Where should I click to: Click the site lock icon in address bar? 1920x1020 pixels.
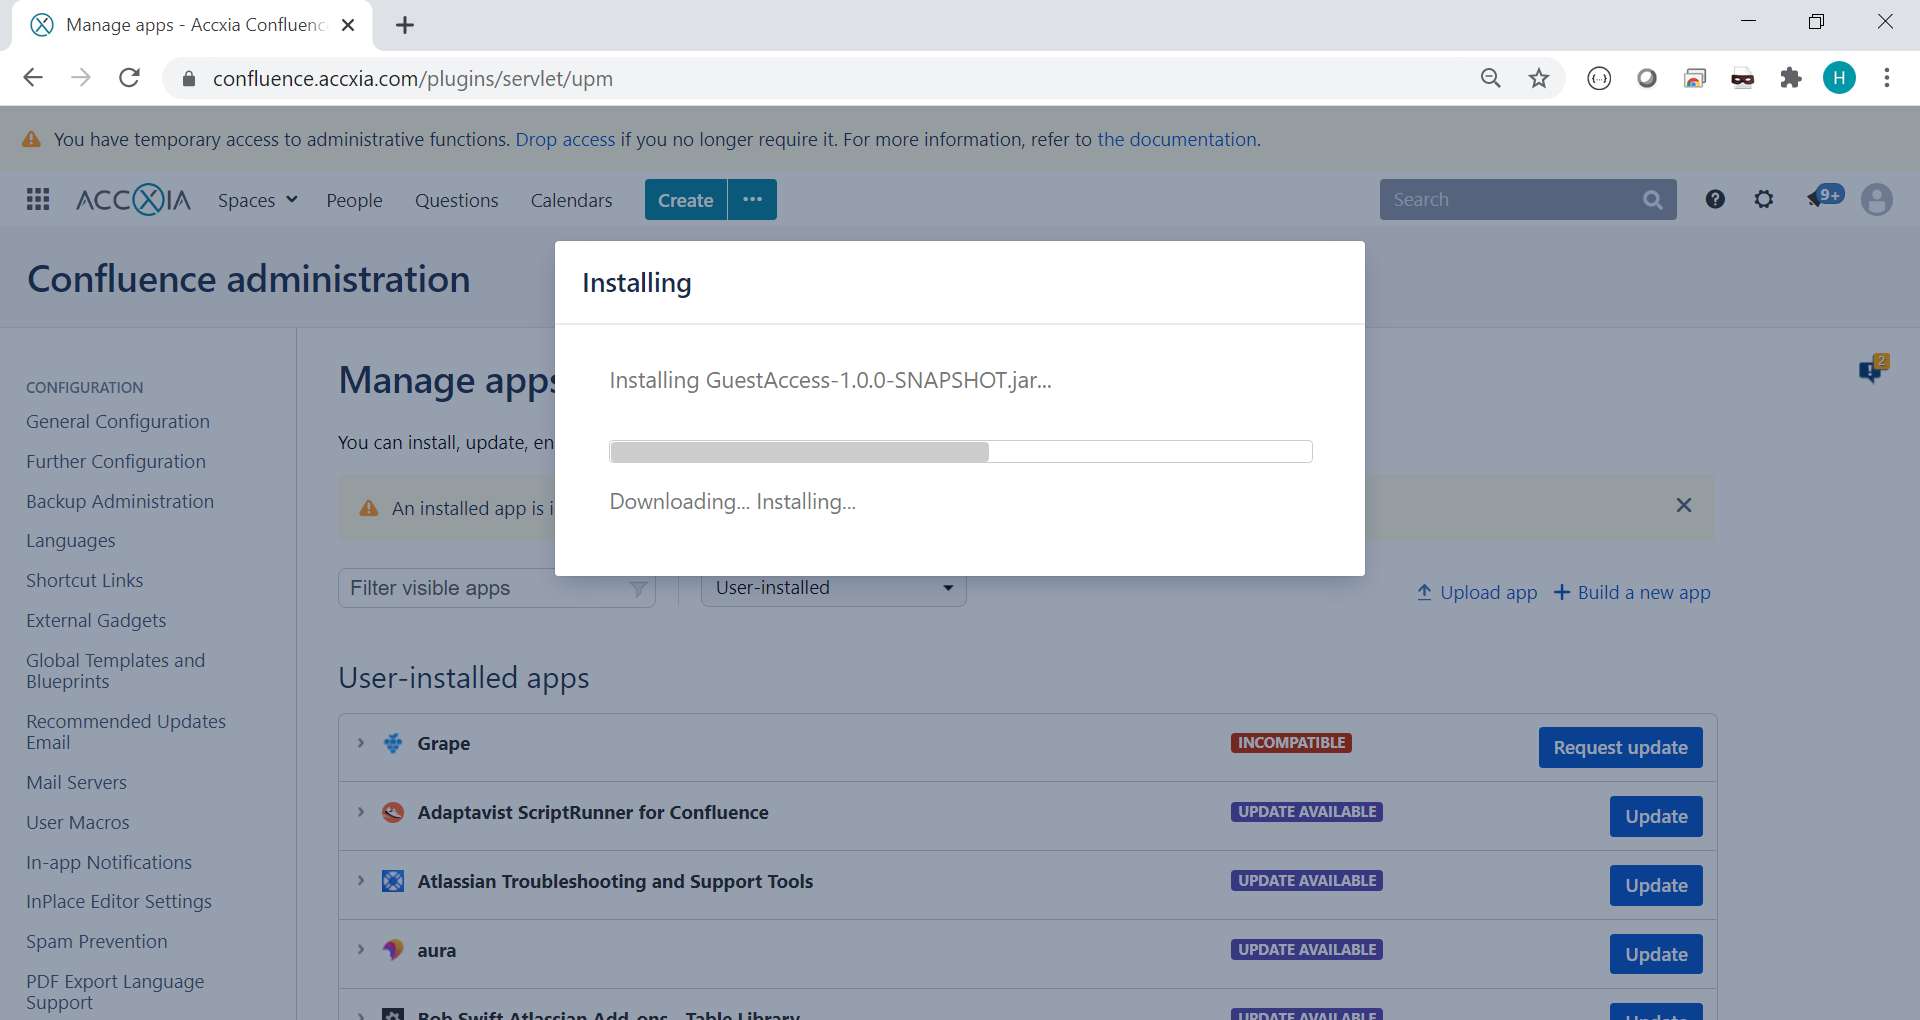pos(189,78)
